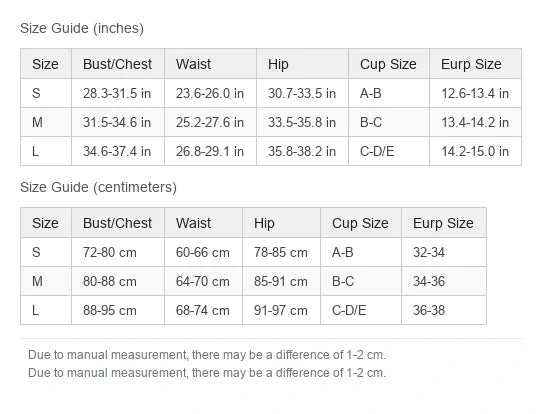This screenshot has height=414, width=541.
Task: Select the 32-34 Eurp size cell
Action: 444,252
